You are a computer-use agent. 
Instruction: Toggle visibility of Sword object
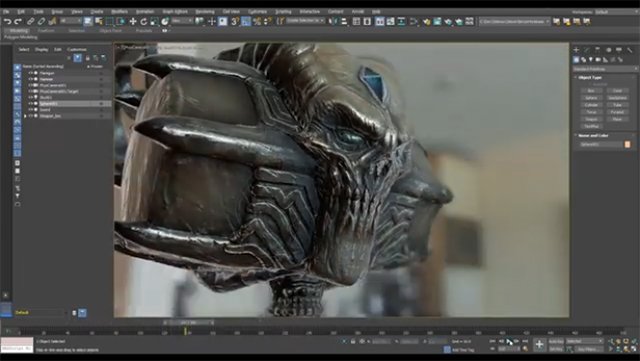pyautogui.click(x=31, y=110)
